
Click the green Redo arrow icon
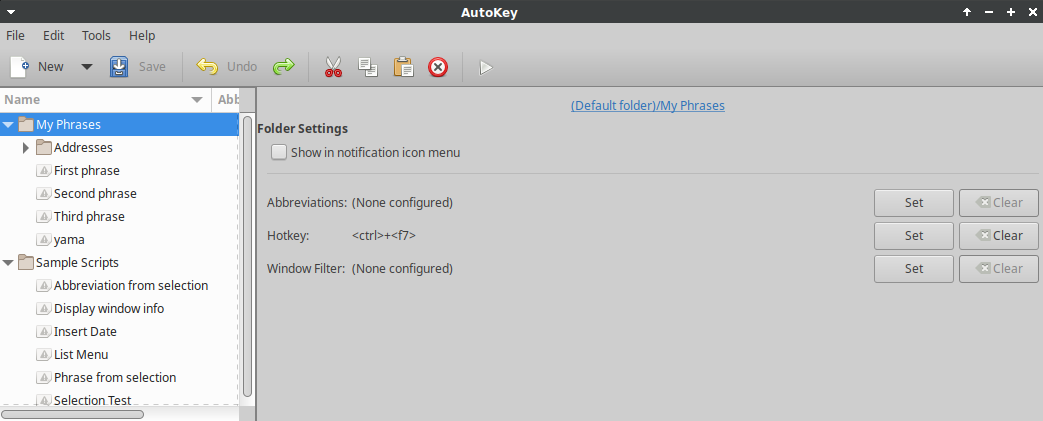(284, 67)
